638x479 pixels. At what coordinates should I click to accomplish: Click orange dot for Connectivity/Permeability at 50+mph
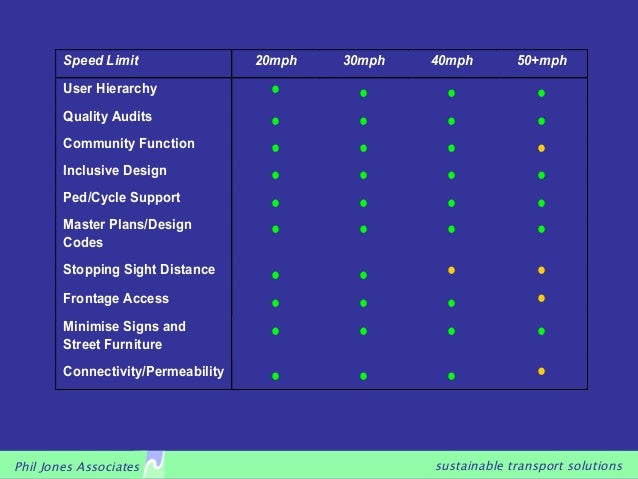(542, 371)
